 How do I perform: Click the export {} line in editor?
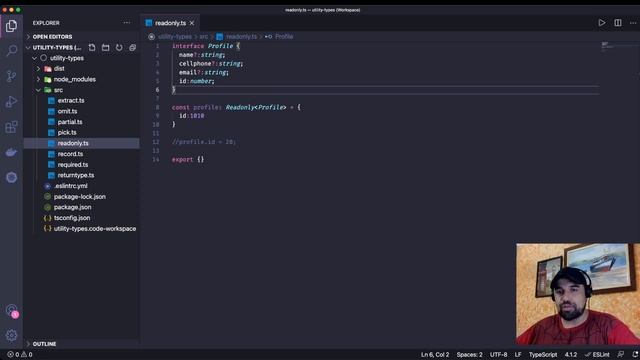(188, 160)
